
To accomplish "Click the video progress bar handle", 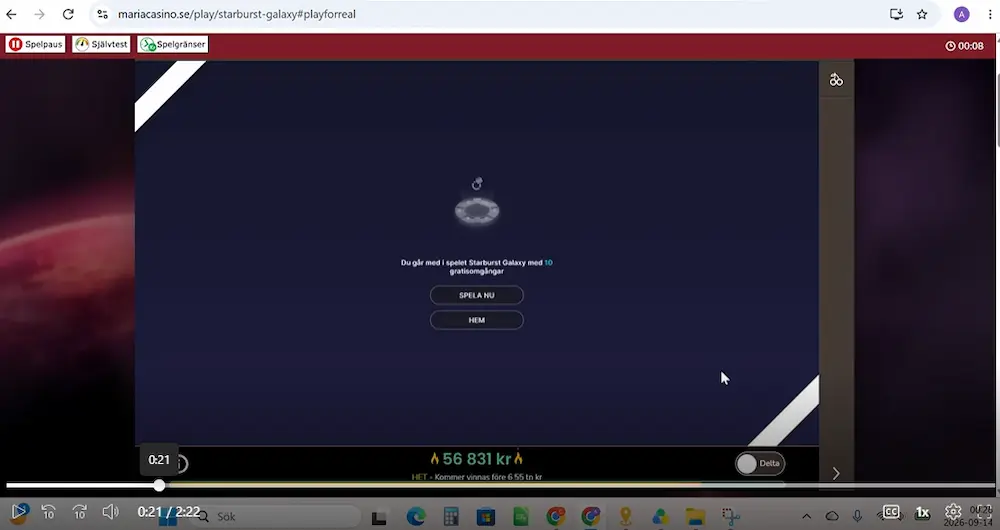I will [159, 485].
